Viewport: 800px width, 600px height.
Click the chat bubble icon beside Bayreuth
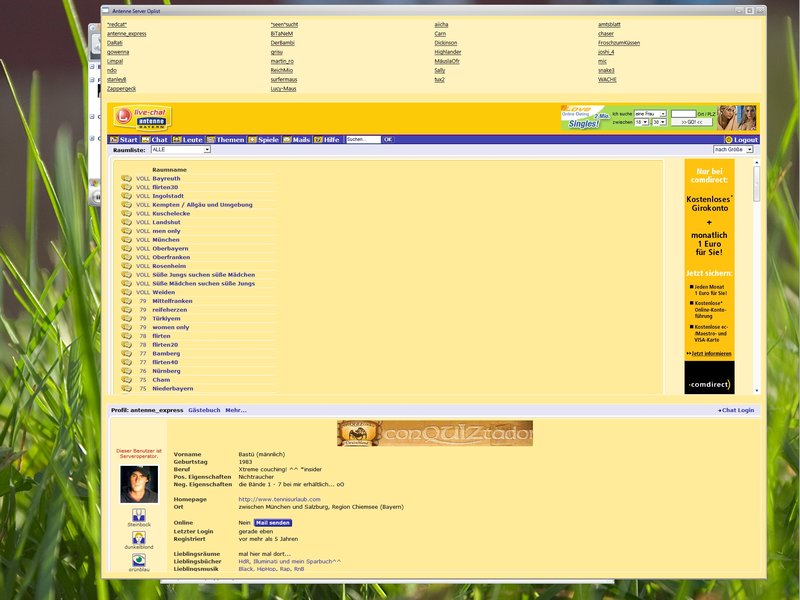tap(126, 178)
